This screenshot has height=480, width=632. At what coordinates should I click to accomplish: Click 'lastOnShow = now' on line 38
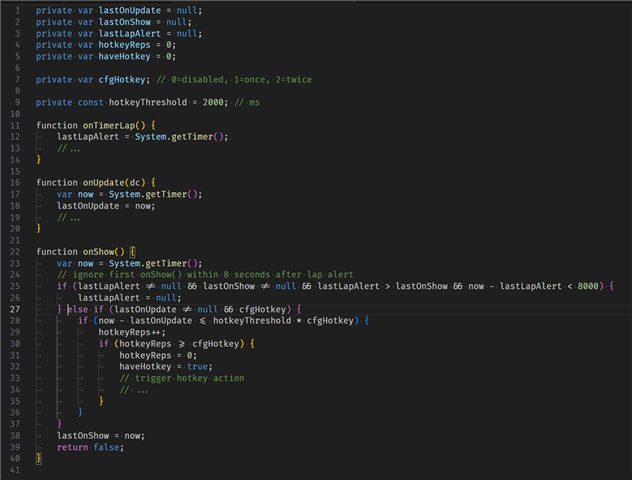[x=98, y=436]
